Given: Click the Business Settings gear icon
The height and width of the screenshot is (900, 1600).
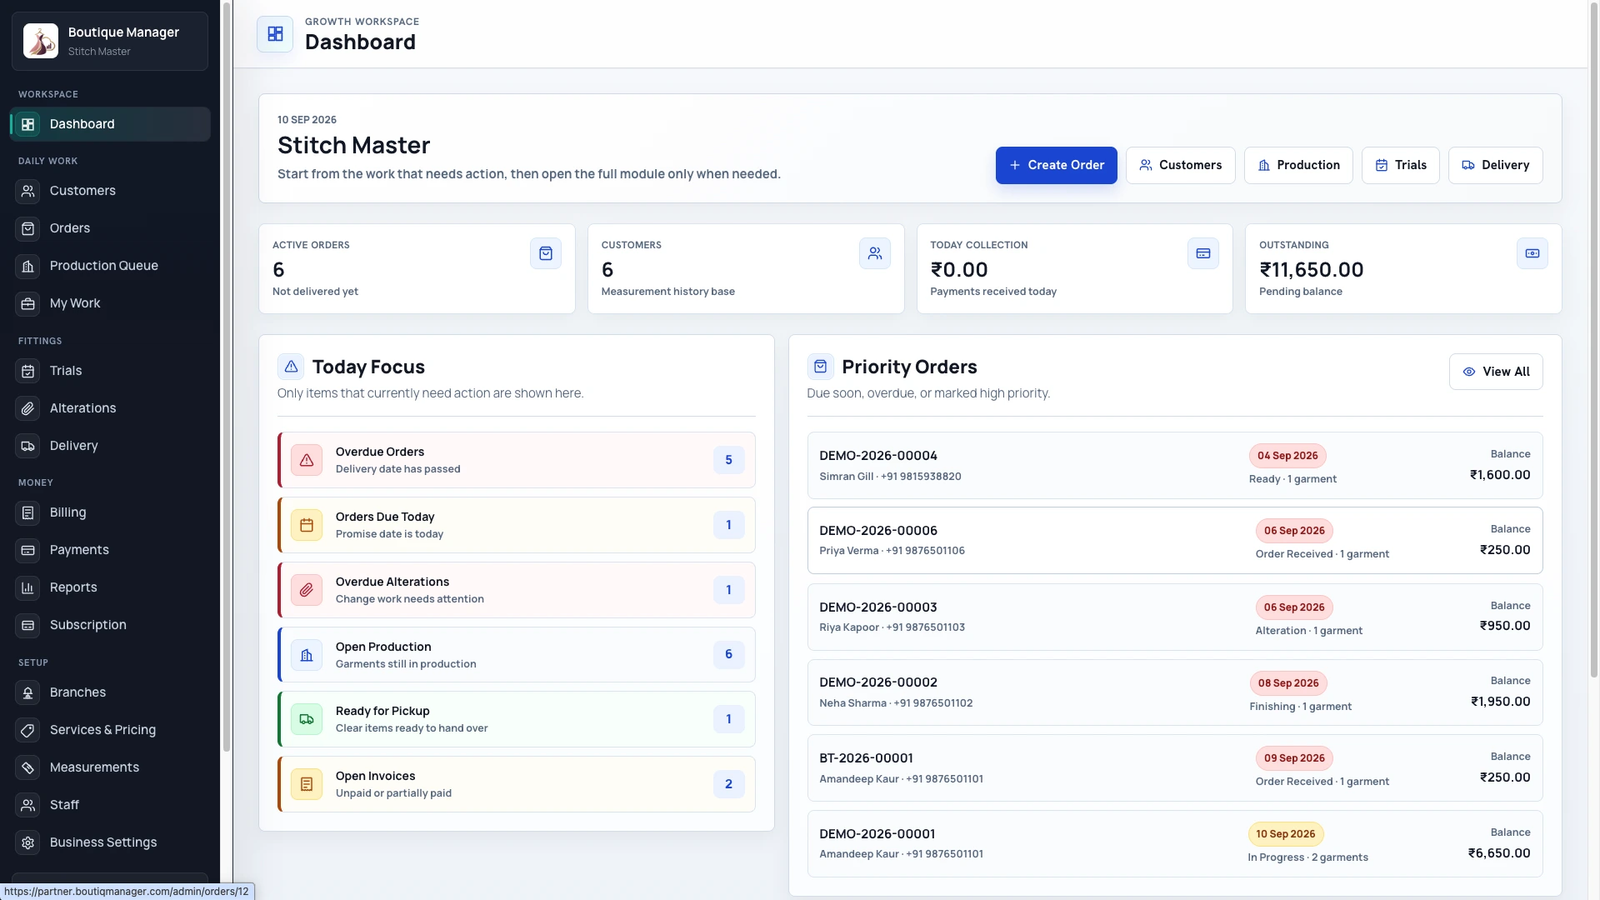Looking at the screenshot, I should coord(28,842).
